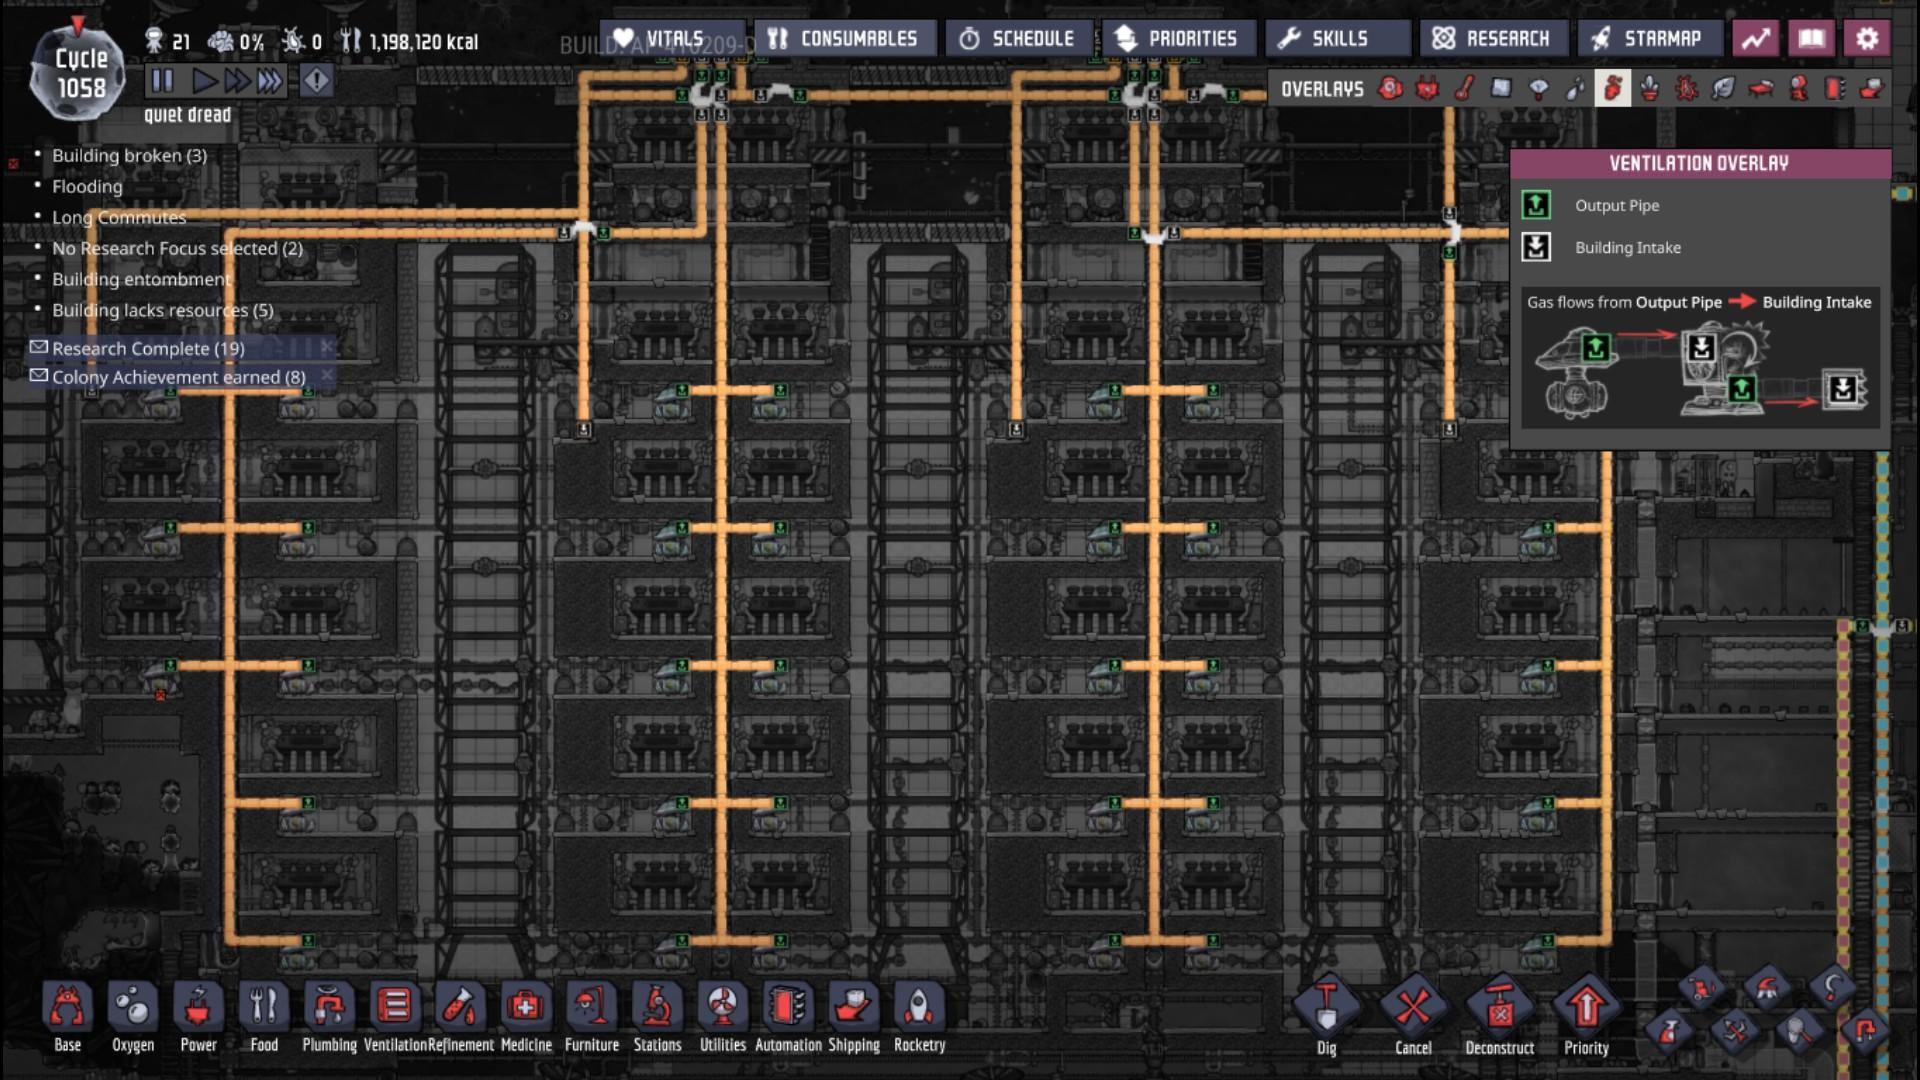1920x1080 pixels.
Task: Enable the Oxygen overlay
Action: coord(1390,89)
